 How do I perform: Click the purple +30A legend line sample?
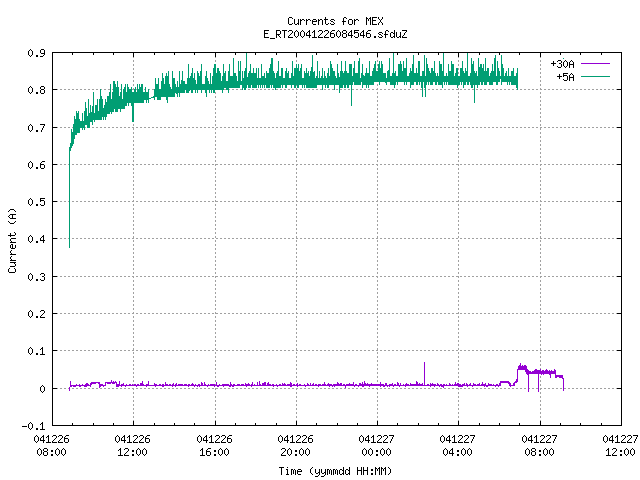coord(596,64)
